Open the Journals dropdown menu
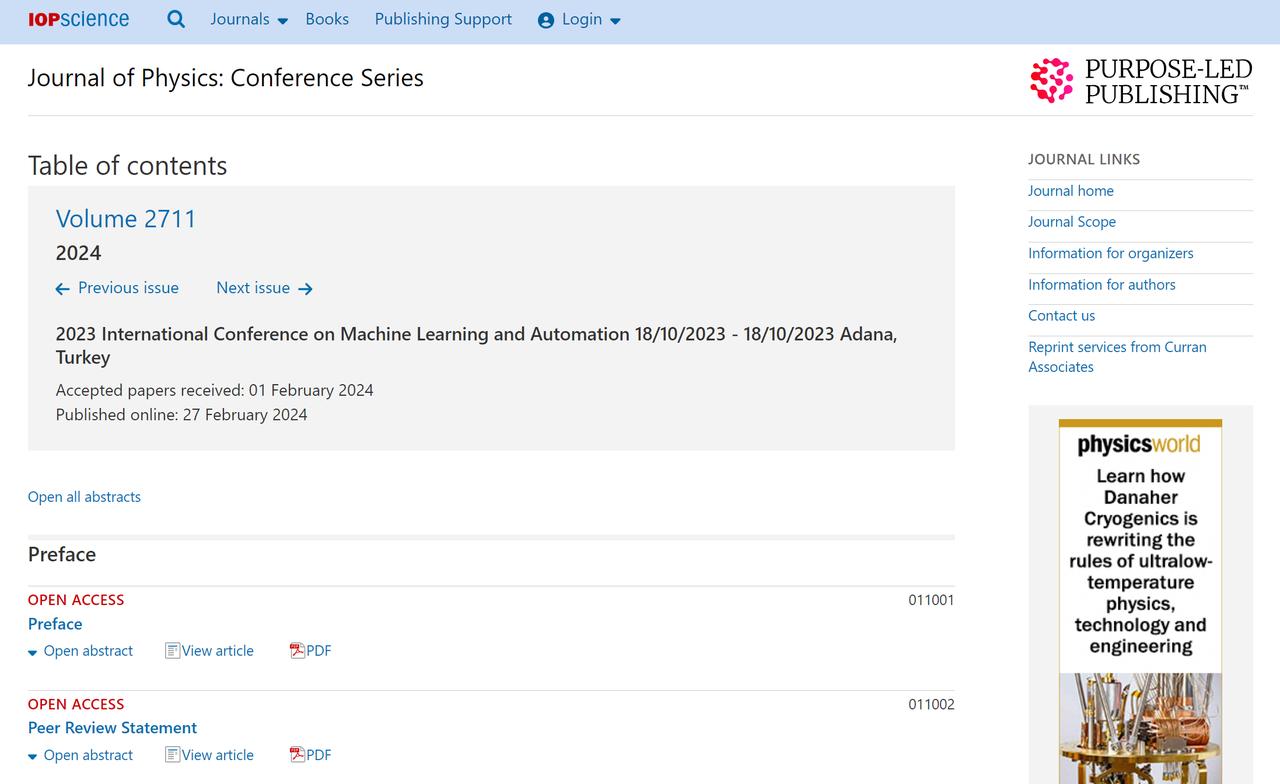Screen dimensions: 1280x784 pyautogui.click(x=246, y=19)
